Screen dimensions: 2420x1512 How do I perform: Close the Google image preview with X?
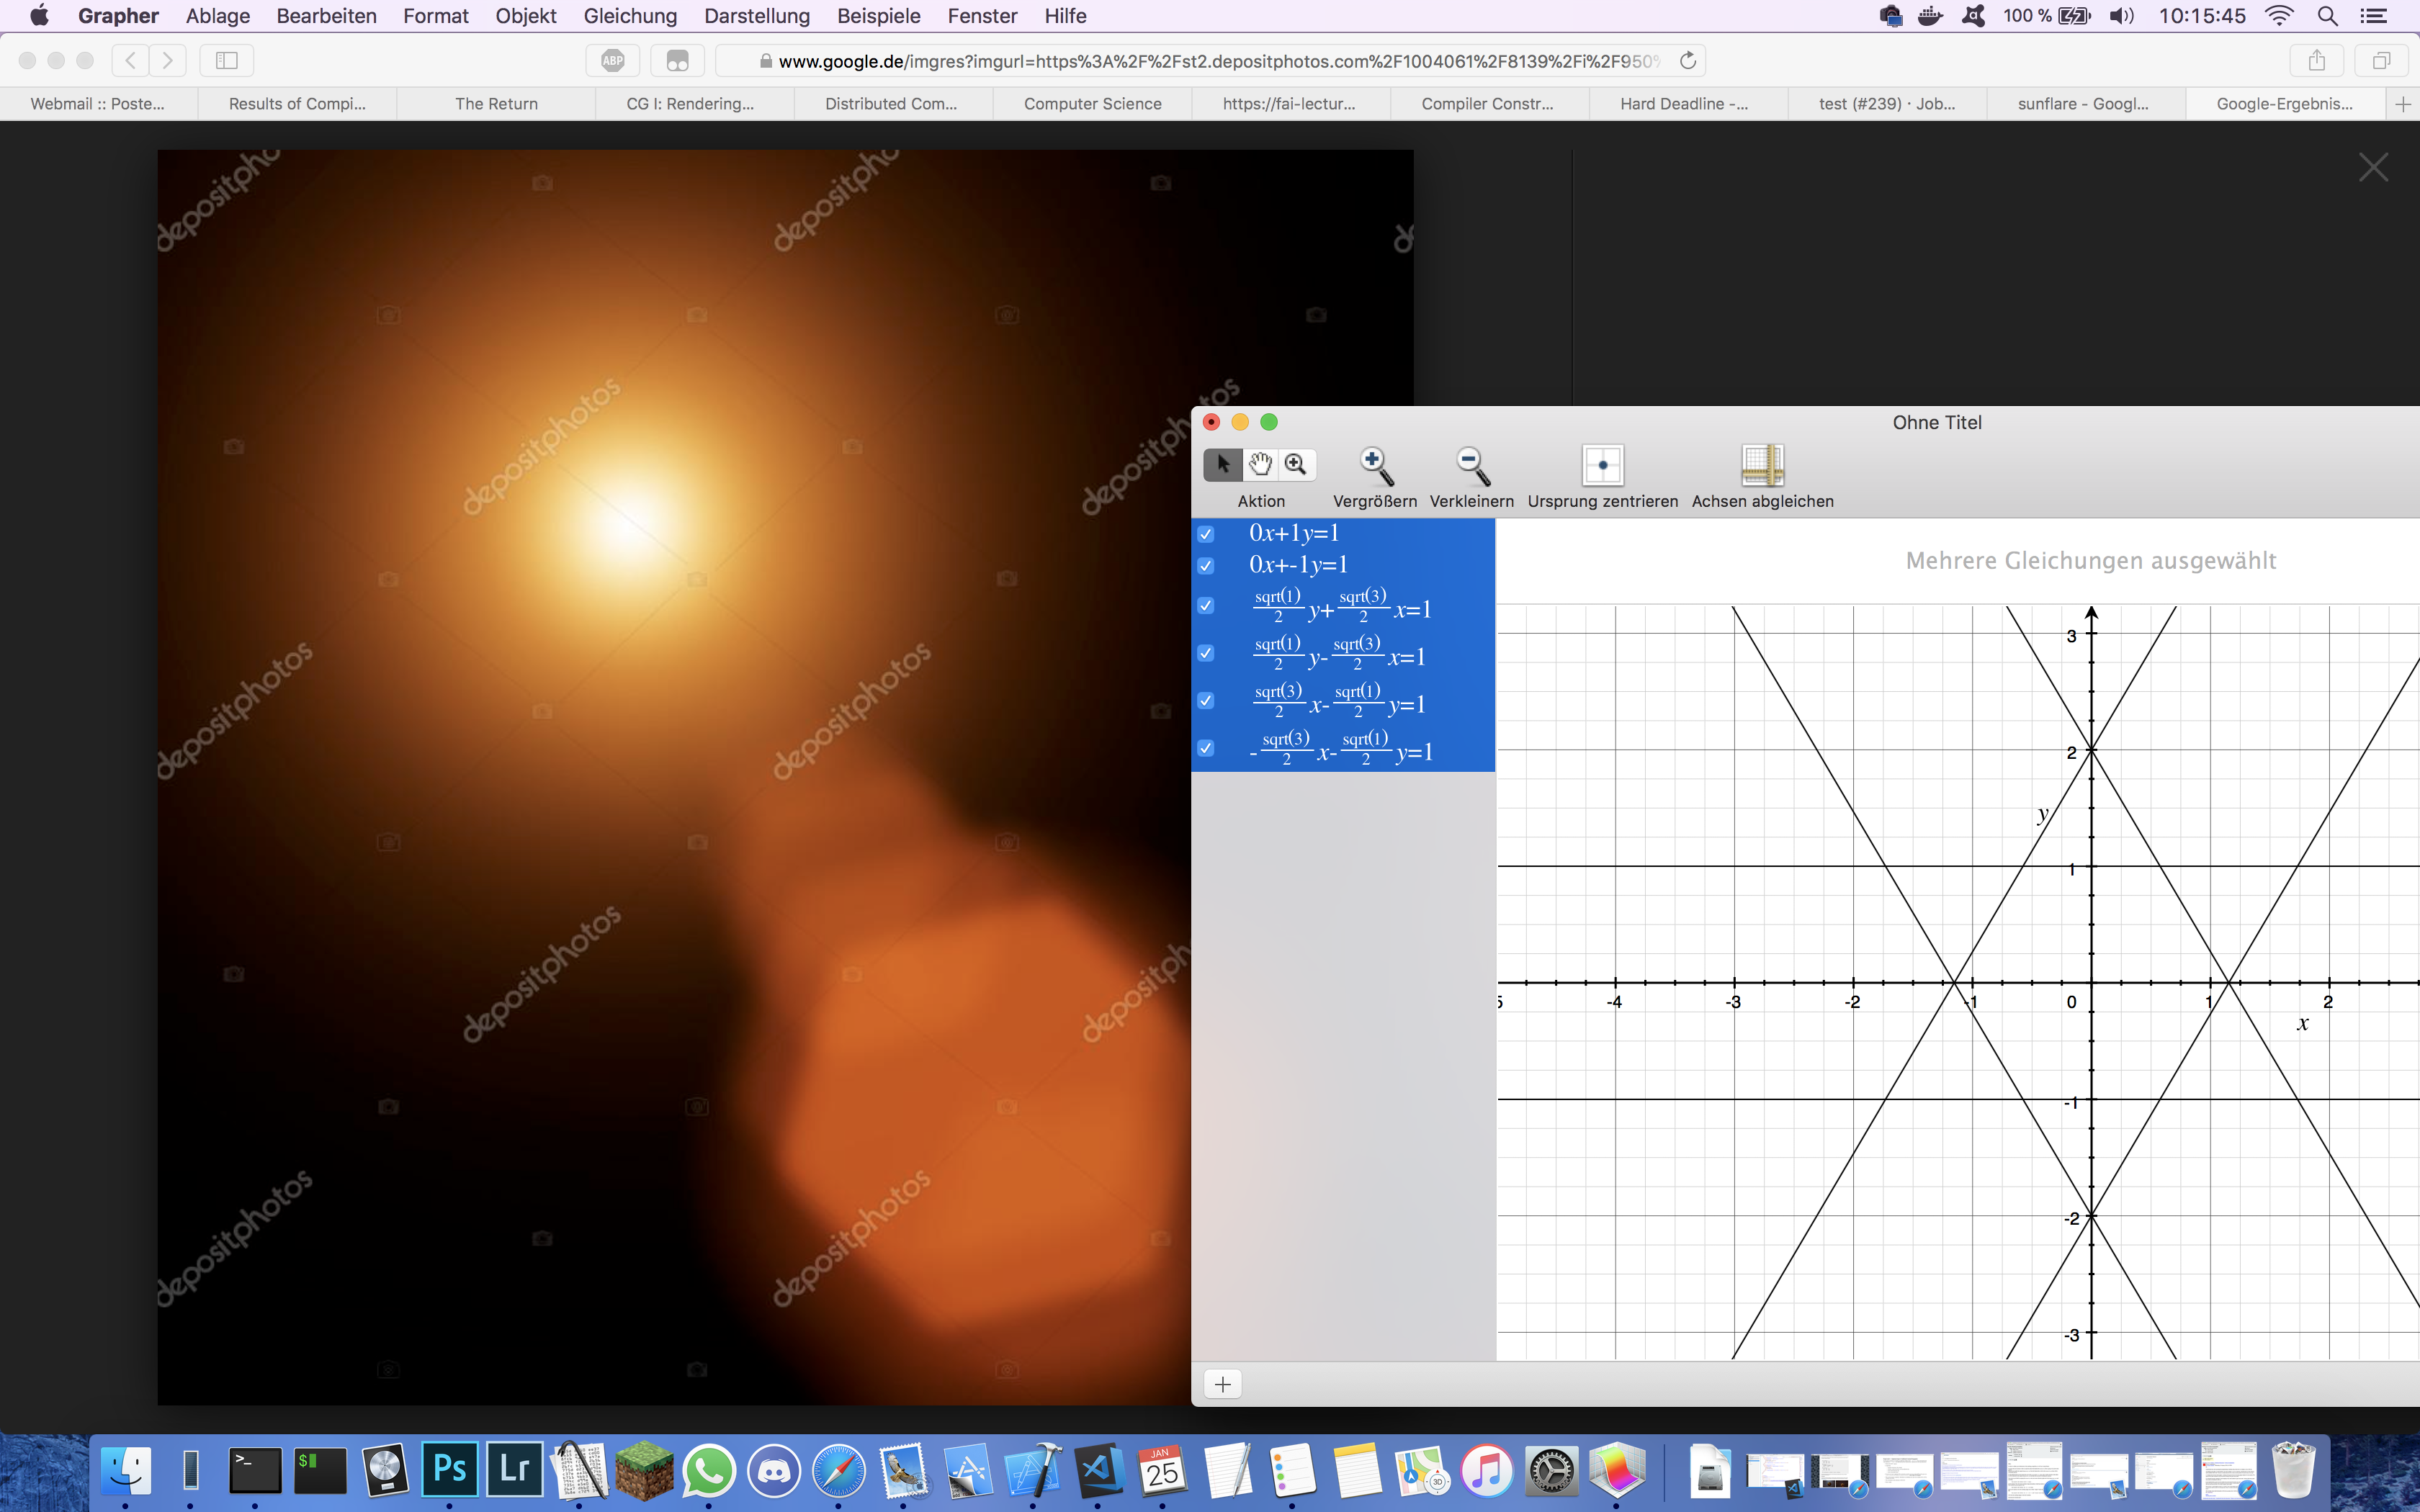tap(2373, 167)
